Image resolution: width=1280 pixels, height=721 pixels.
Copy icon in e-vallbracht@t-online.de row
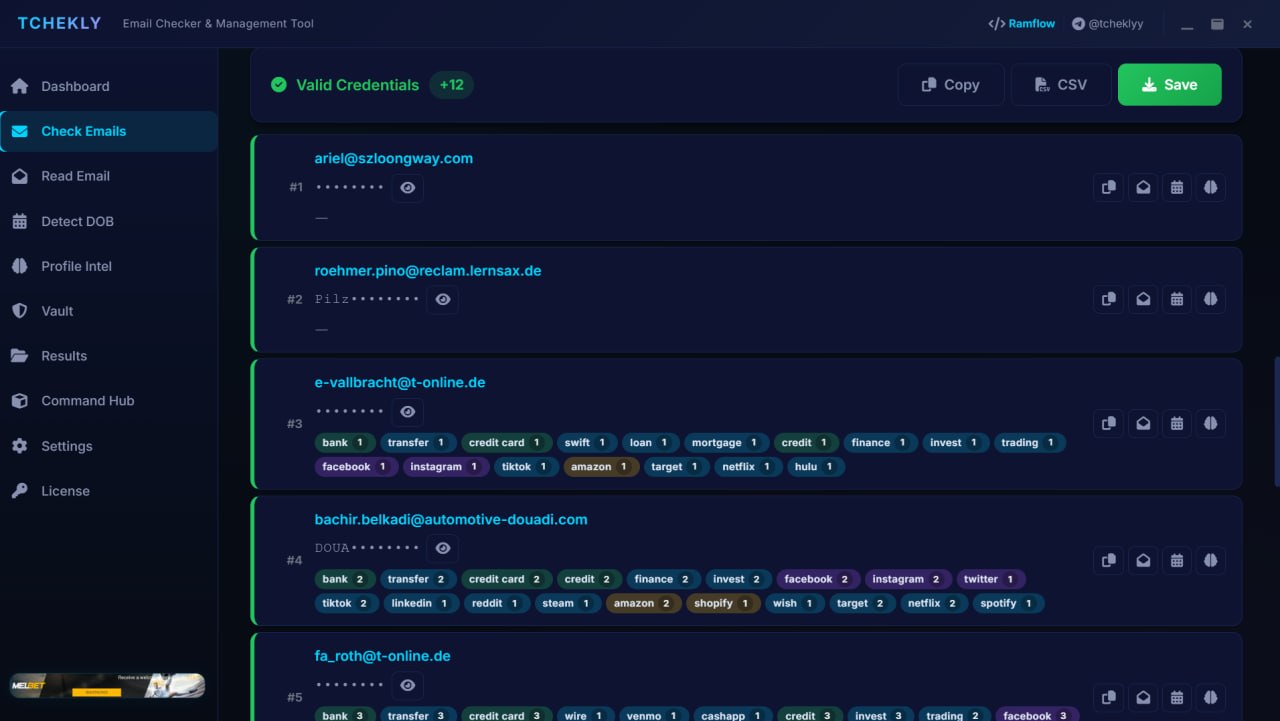(x=1108, y=423)
